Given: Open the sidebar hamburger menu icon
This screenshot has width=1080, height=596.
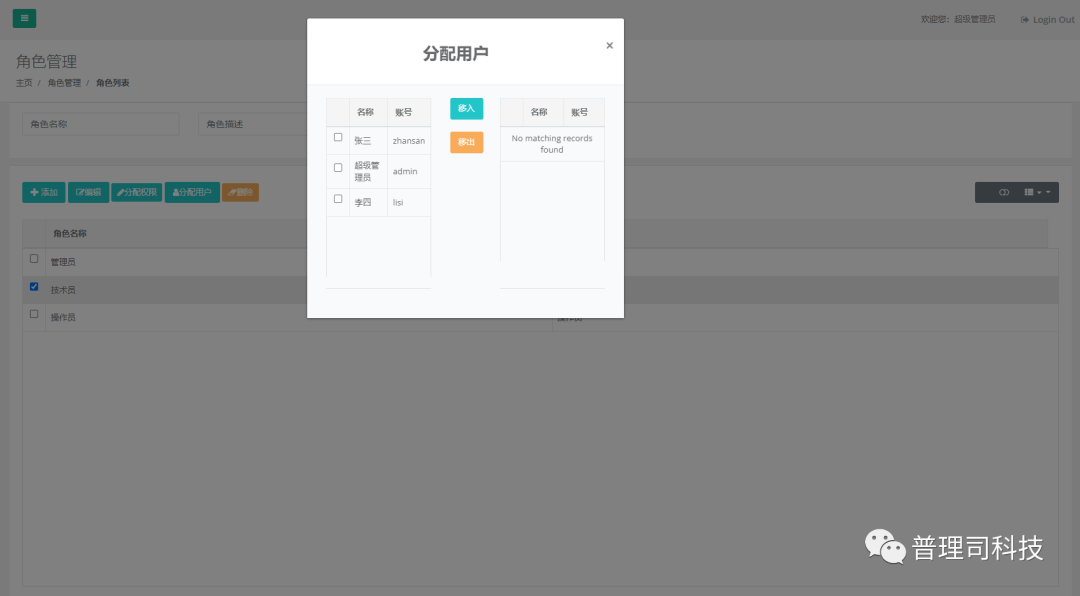Looking at the screenshot, I should pyautogui.click(x=24, y=18).
